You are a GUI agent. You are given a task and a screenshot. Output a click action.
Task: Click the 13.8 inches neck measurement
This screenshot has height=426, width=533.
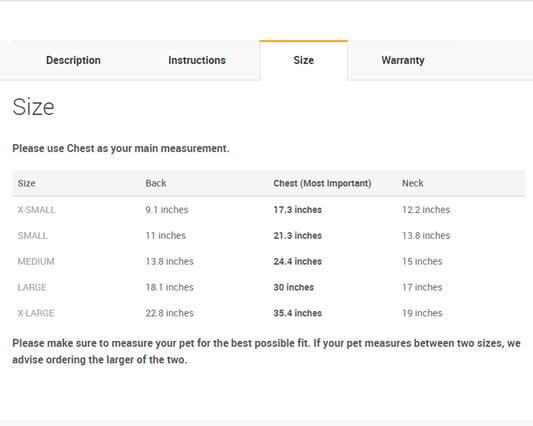point(426,236)
